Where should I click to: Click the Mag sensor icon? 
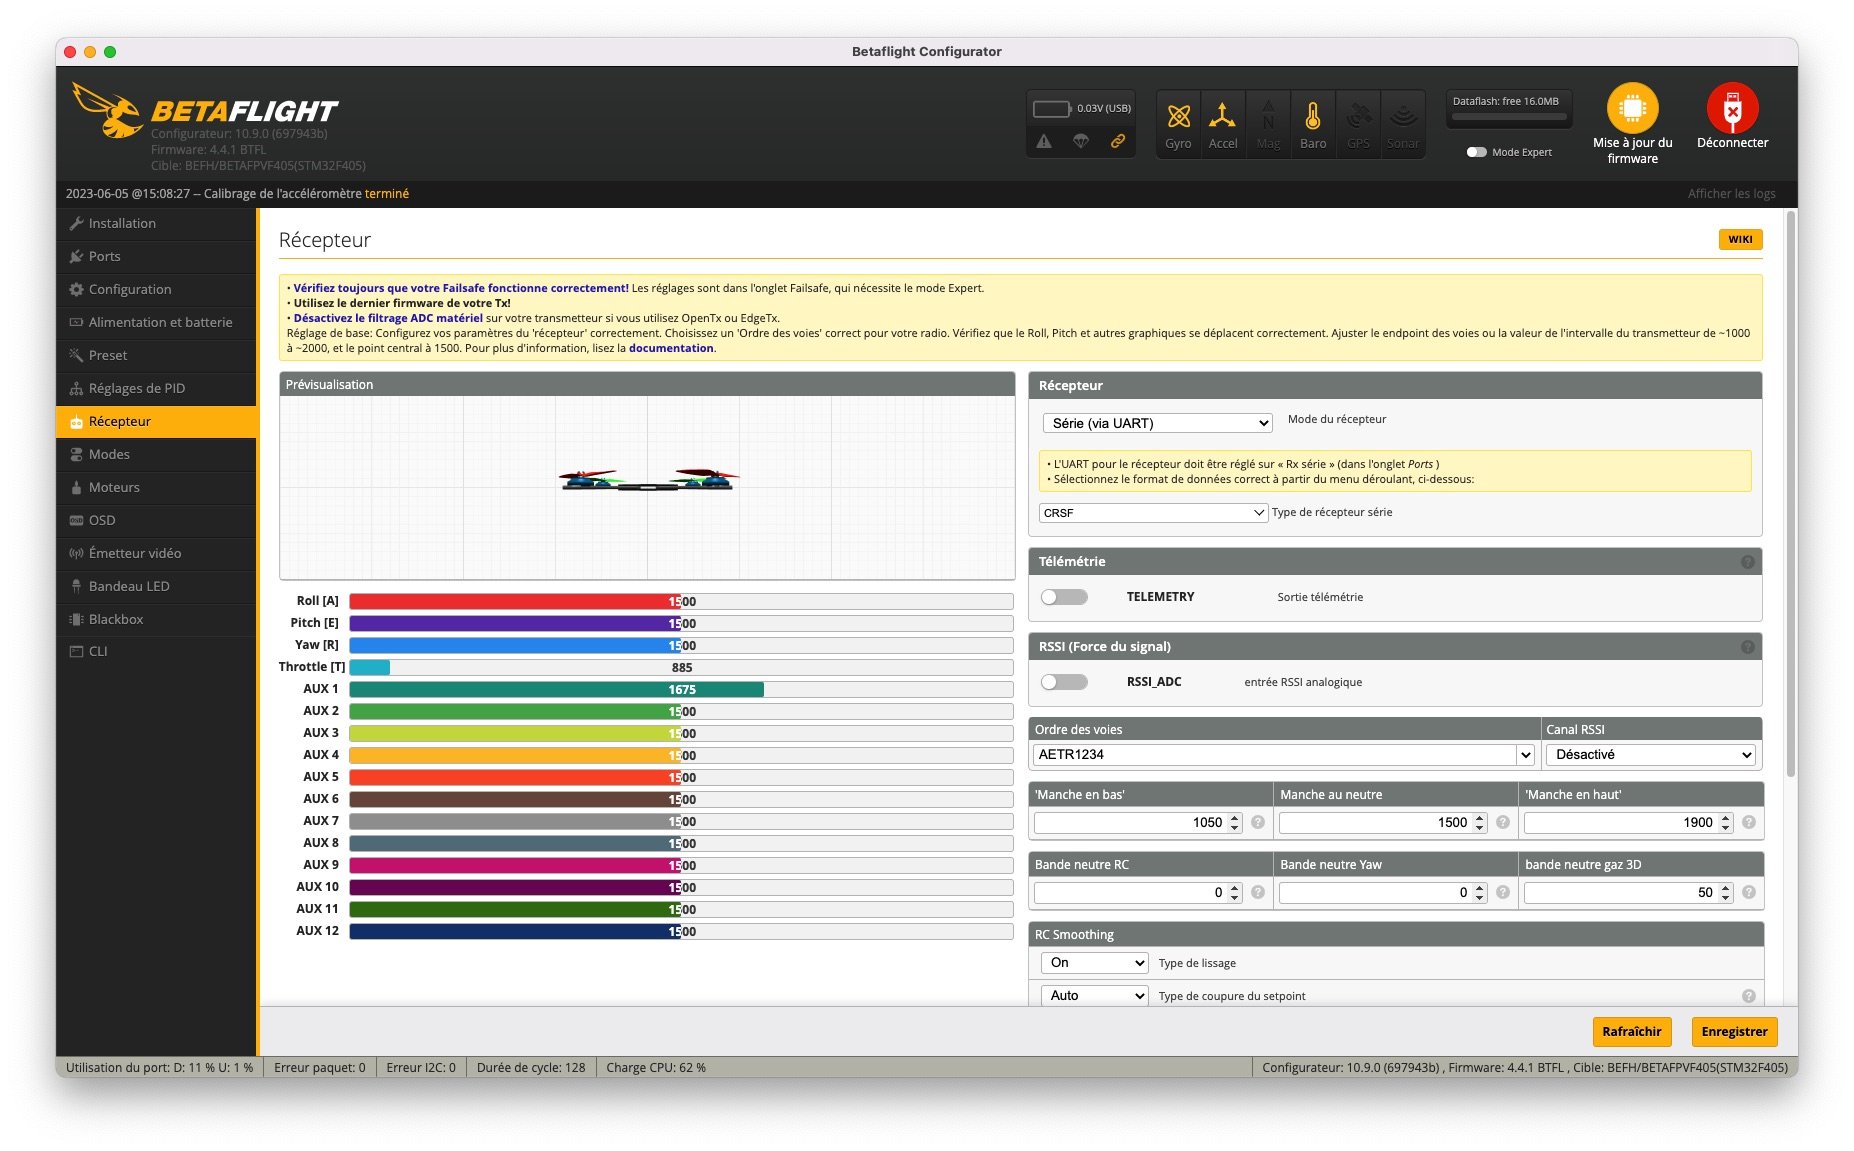1268,117
